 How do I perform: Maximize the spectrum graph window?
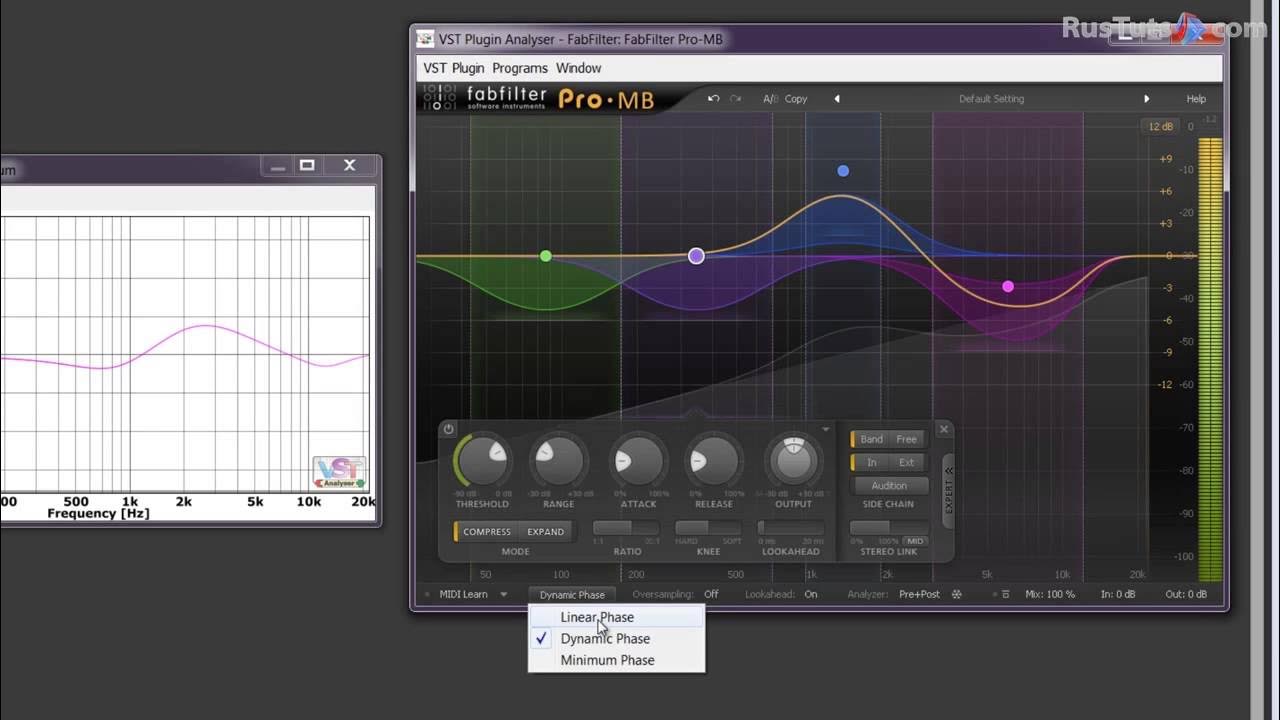[x=307, y=165]
